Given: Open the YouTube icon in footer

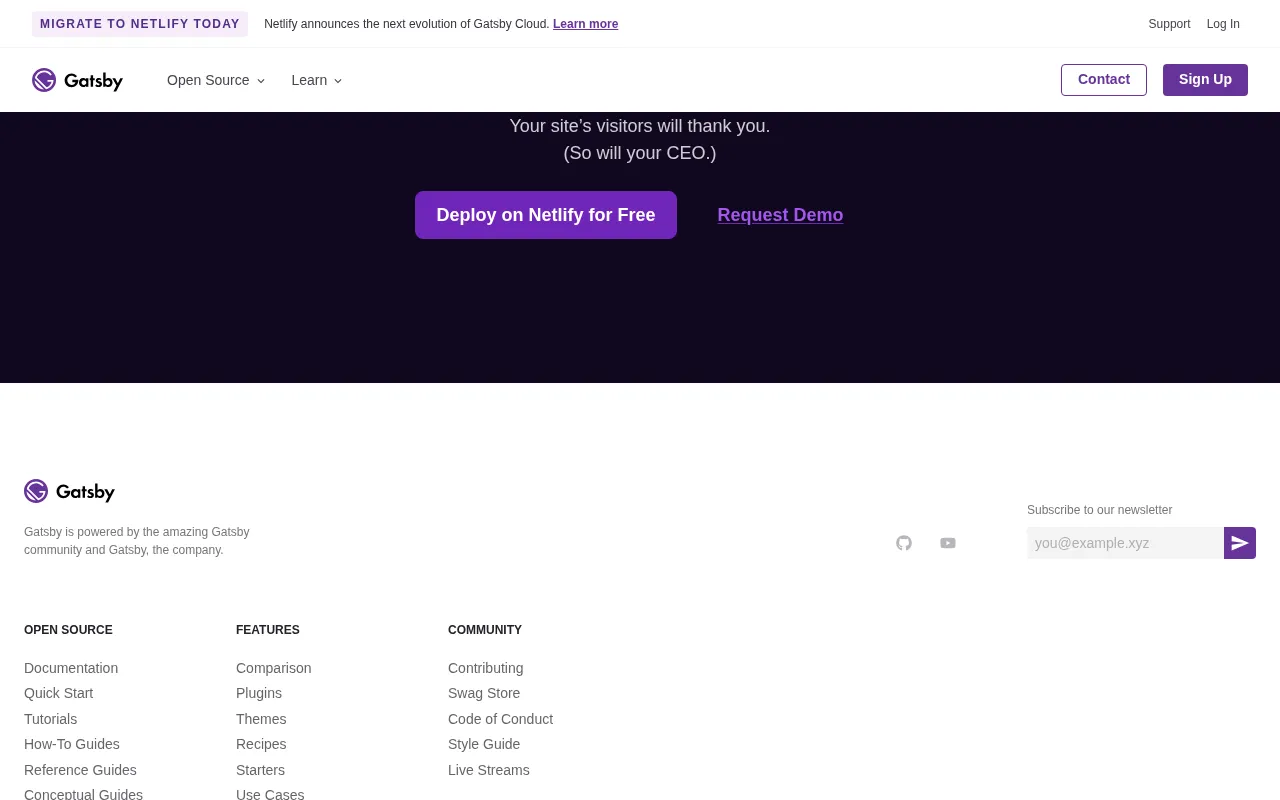Looking at the screenshot, I should tap(948, 543).
